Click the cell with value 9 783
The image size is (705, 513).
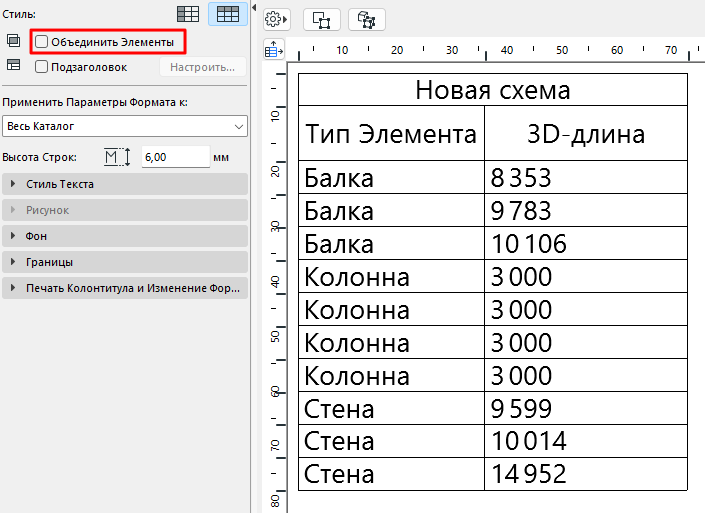coord(586,210)
